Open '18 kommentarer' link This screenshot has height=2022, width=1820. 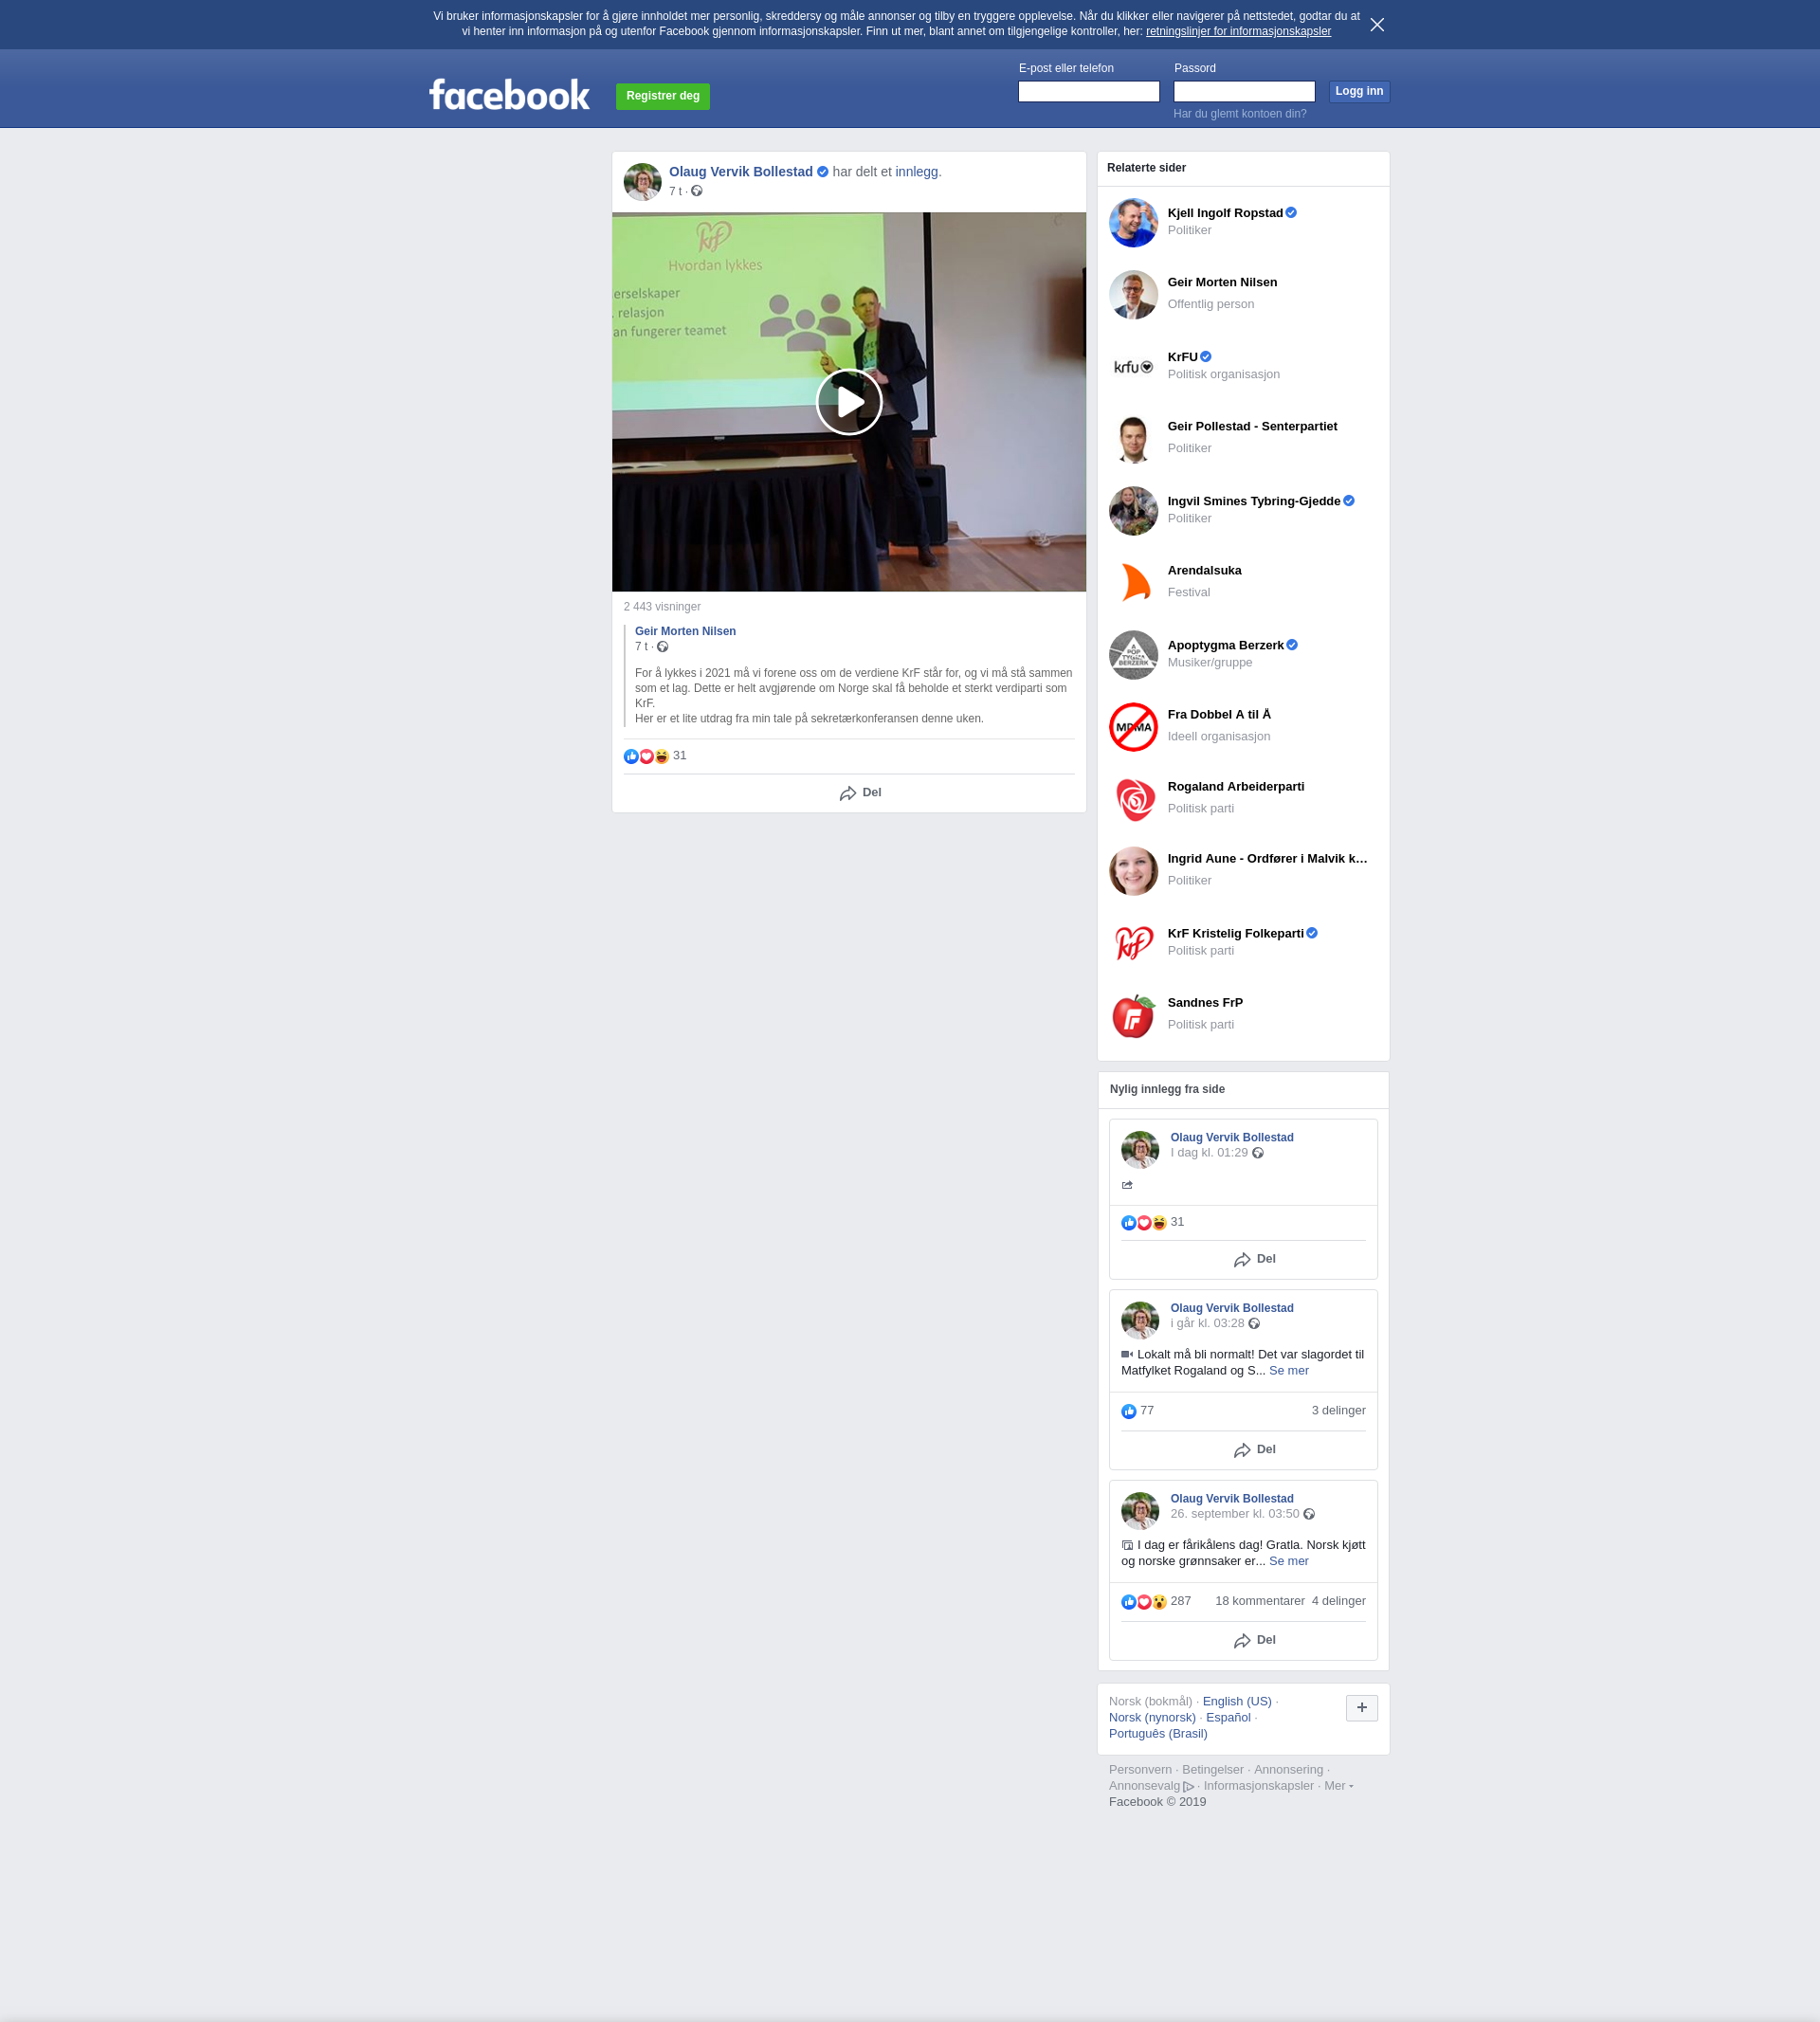coord(1259,1600)
